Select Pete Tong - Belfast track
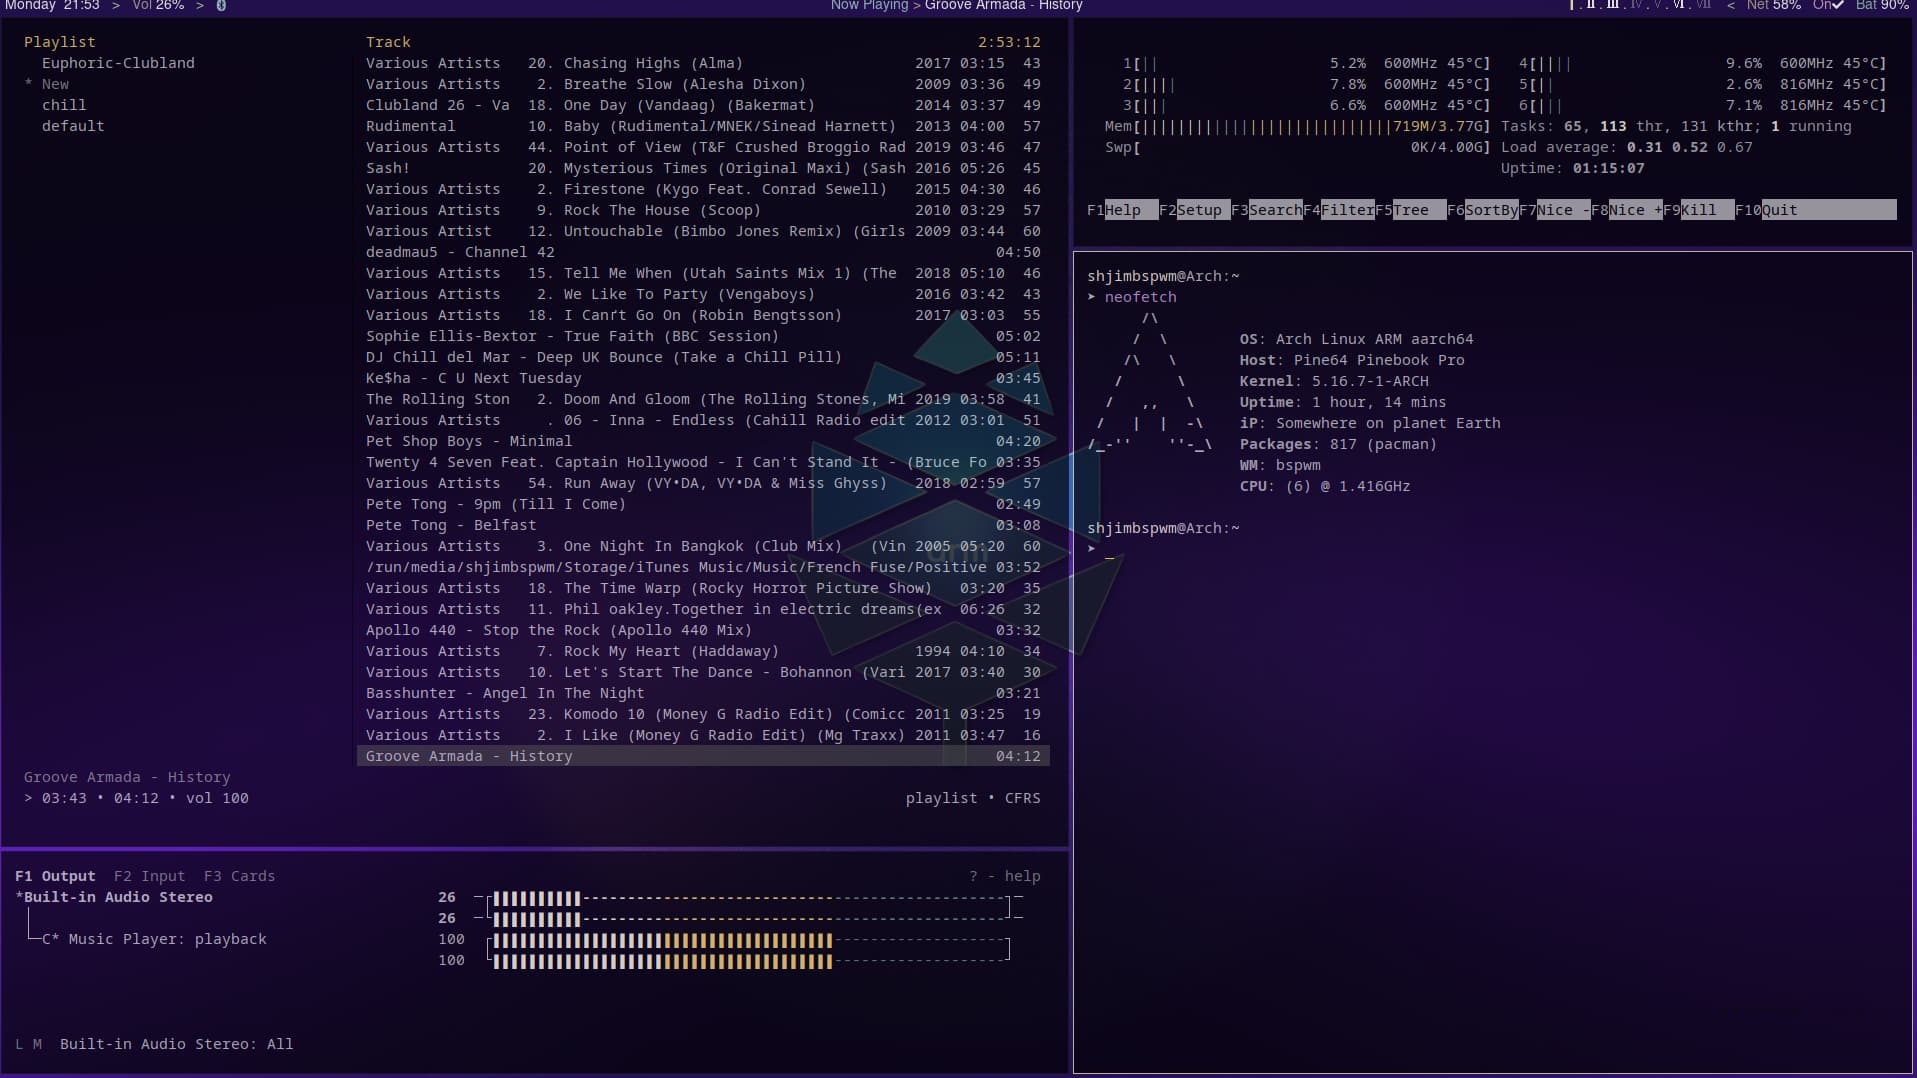The width and height of the screenshot is (1917, 1078). [x=702, y=525]
